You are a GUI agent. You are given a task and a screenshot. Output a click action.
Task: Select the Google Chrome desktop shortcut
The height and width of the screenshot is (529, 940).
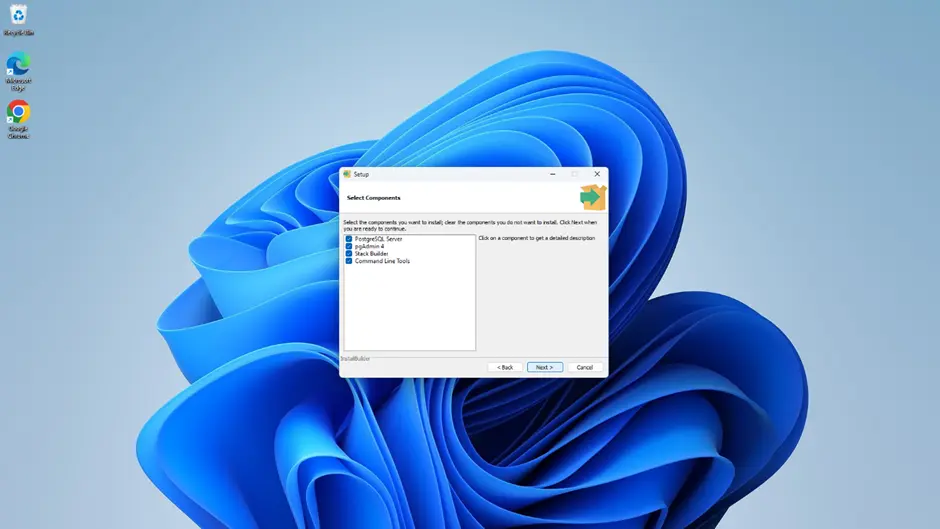coord(19,119)
